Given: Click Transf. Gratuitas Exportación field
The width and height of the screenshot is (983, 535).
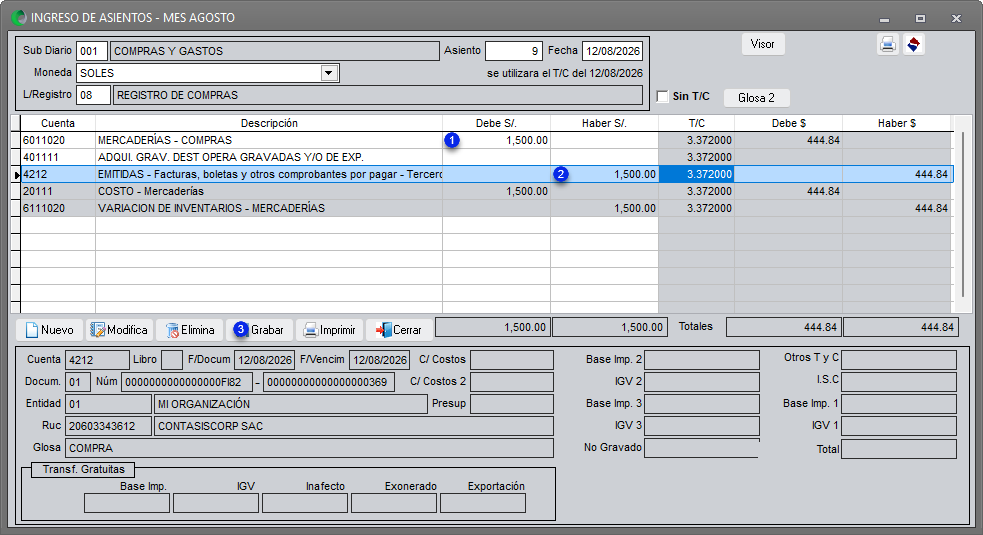Looking at the screenshot, I should click(483, 503).
